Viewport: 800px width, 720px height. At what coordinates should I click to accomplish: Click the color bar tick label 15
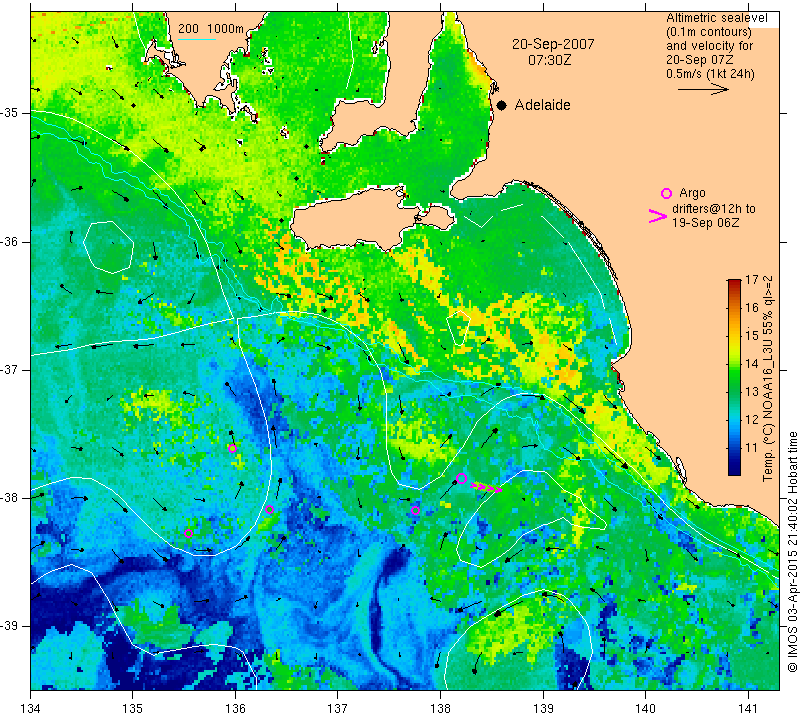[752, 336]
